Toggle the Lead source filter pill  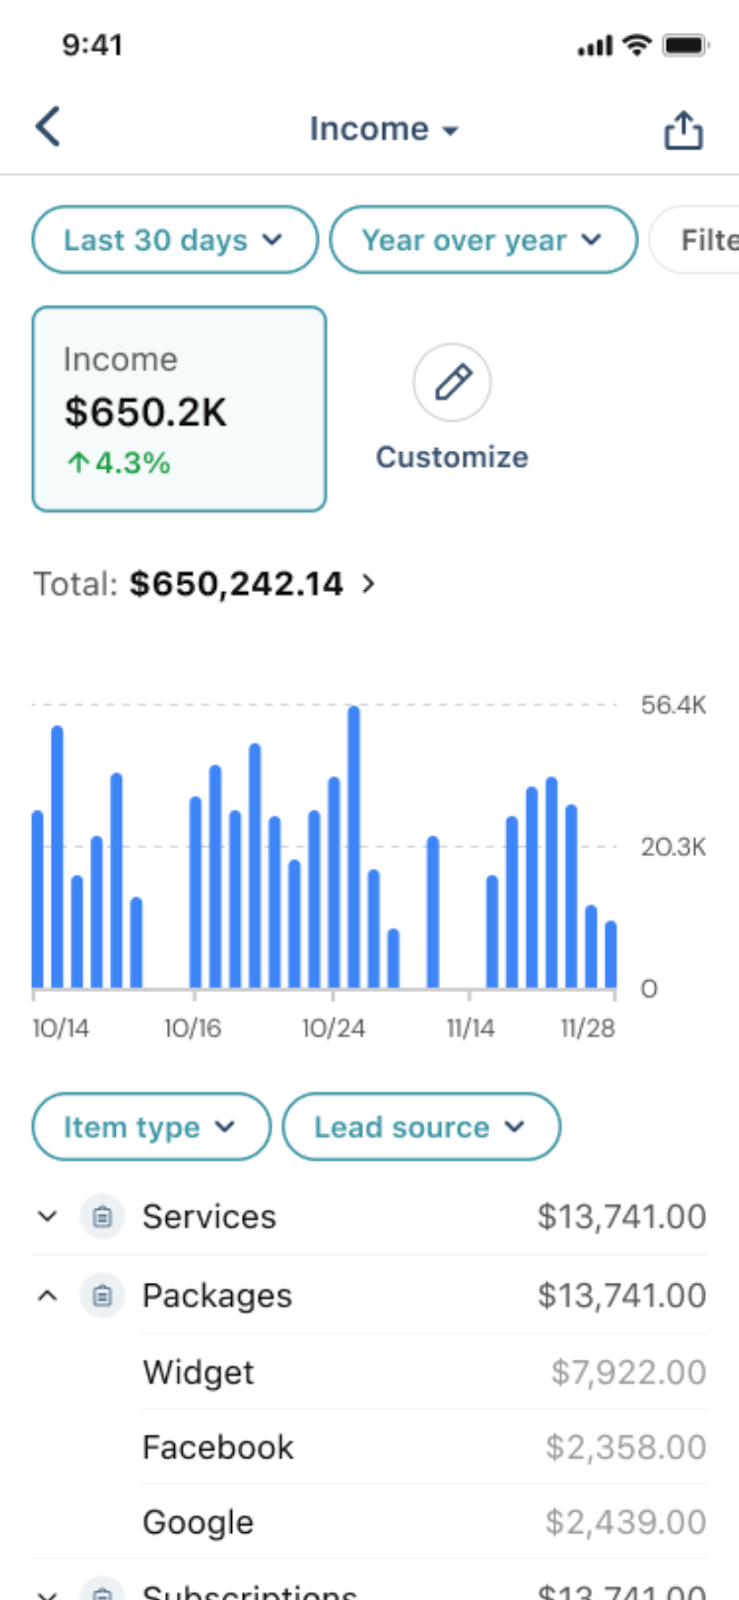point(421,1127)
